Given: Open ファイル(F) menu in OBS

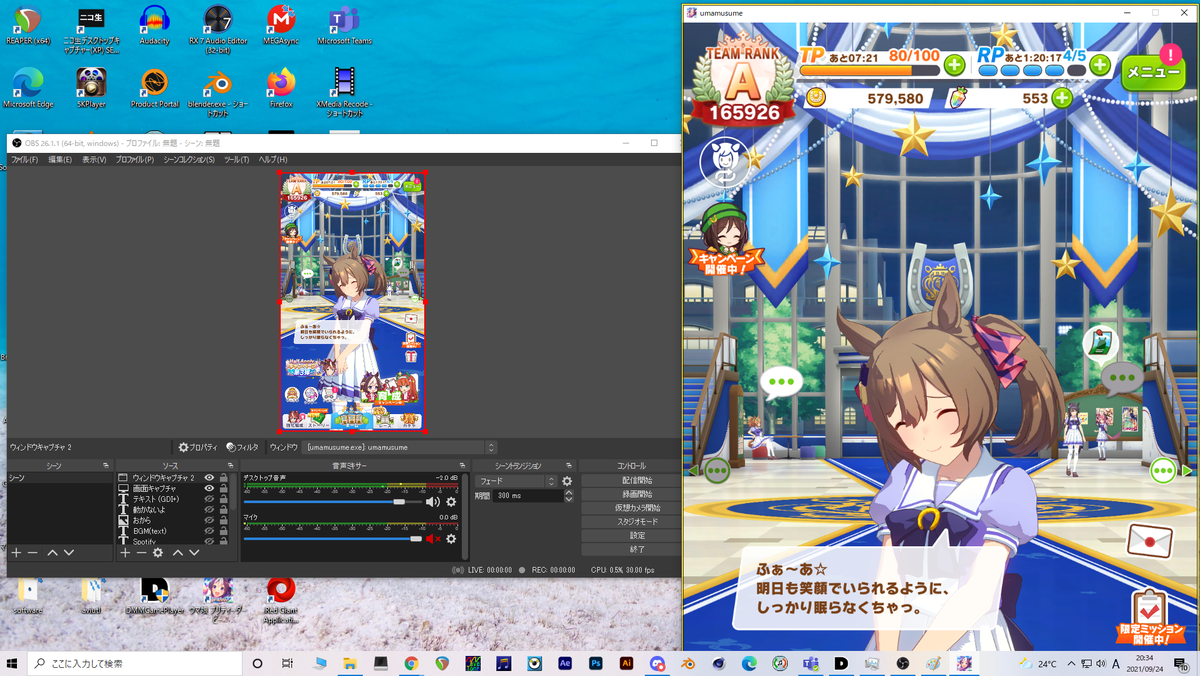Looking at the screenshot, I should tap(24, 159).
